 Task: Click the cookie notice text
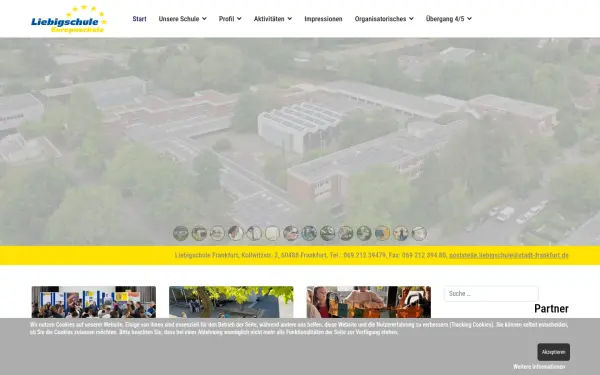(x=299, y=328)
